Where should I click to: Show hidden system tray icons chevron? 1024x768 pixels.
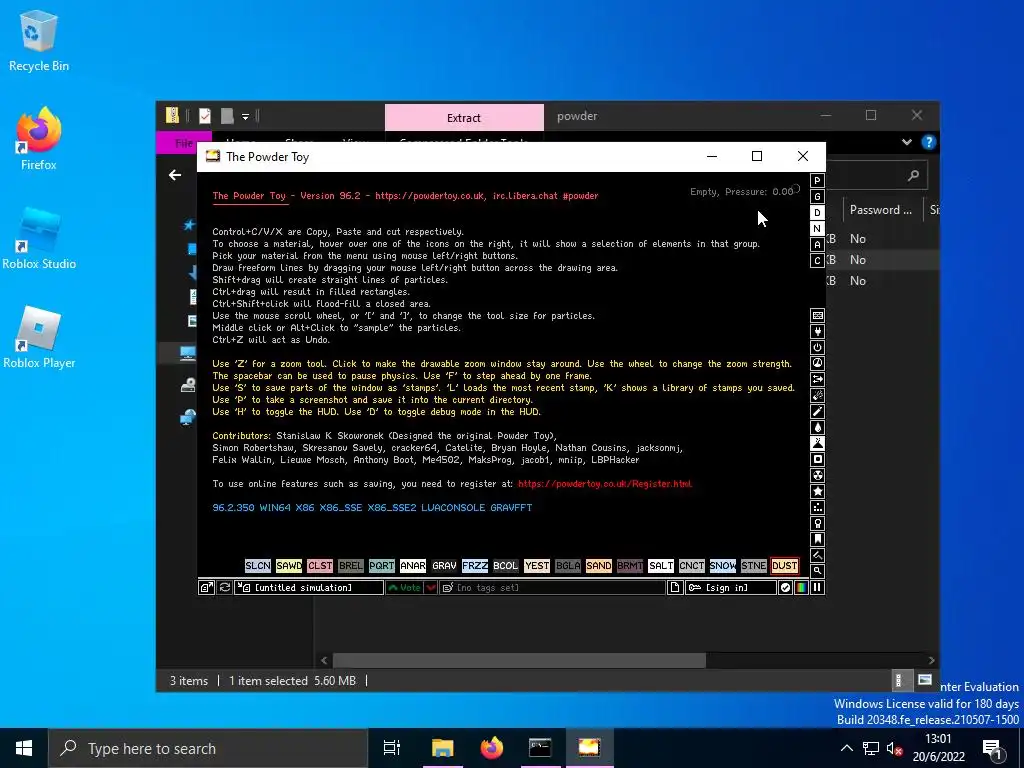(x=846, y=748)
